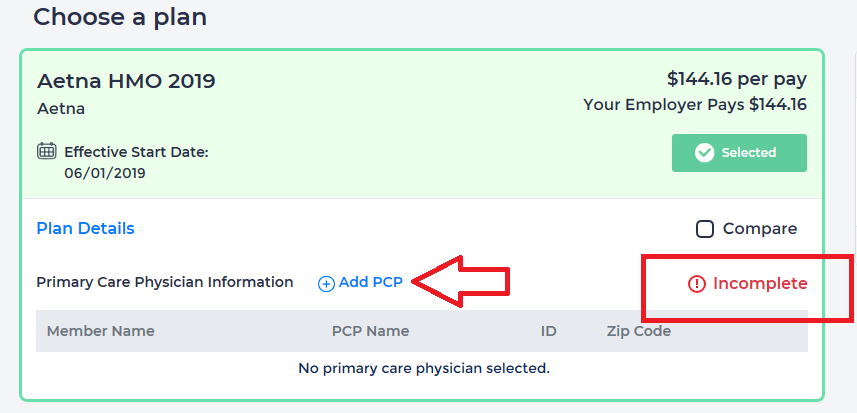Toggle the Compare checkbox
857x413 pixels.
[705, 229]
